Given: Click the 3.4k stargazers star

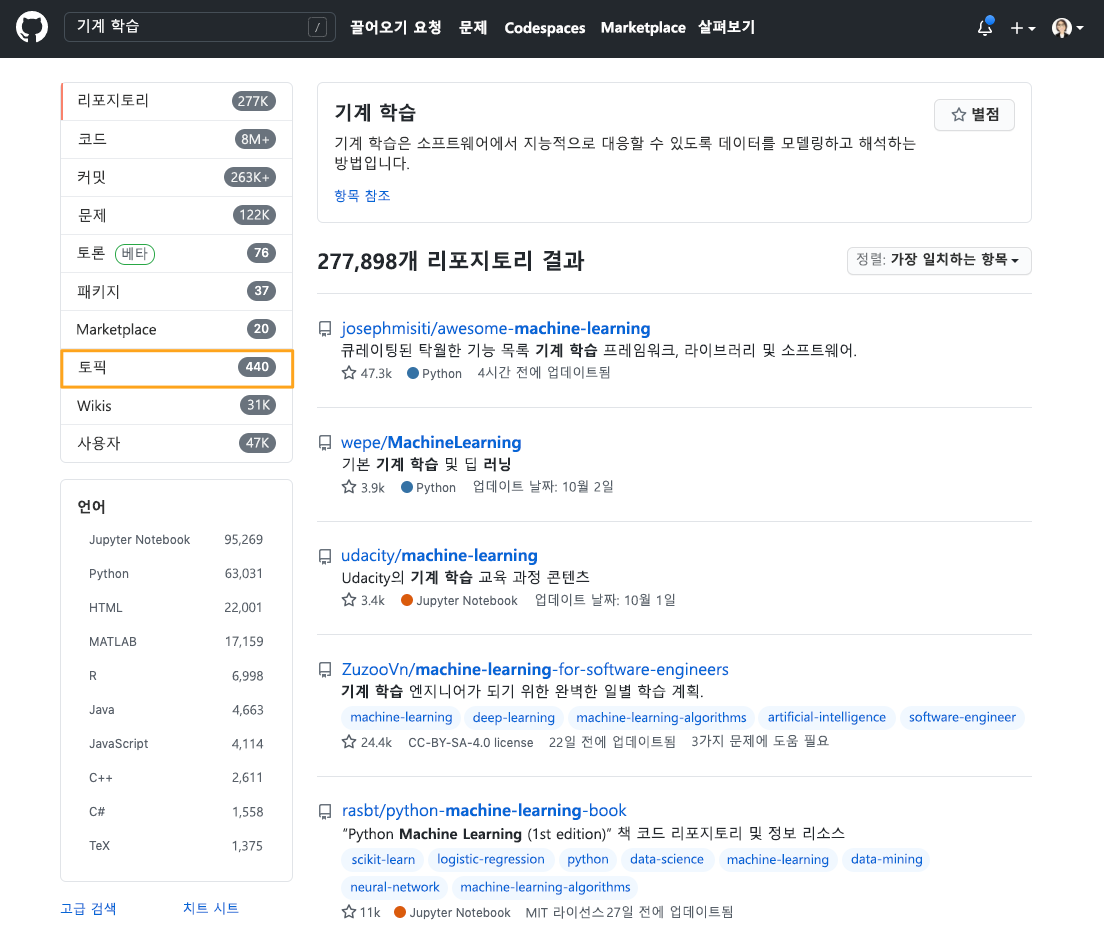Looking at the screenshot, I should [x=349, y=600].
